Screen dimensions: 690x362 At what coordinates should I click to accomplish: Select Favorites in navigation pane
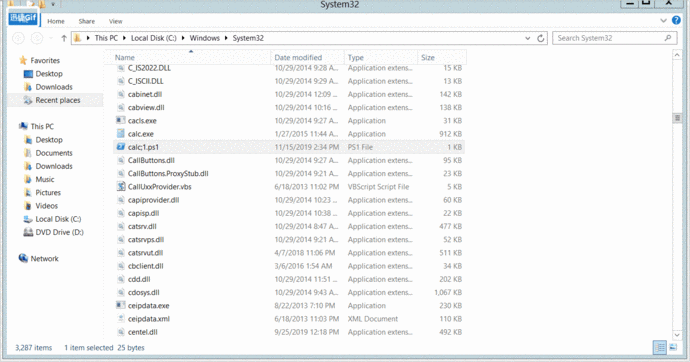pos(45,60)
